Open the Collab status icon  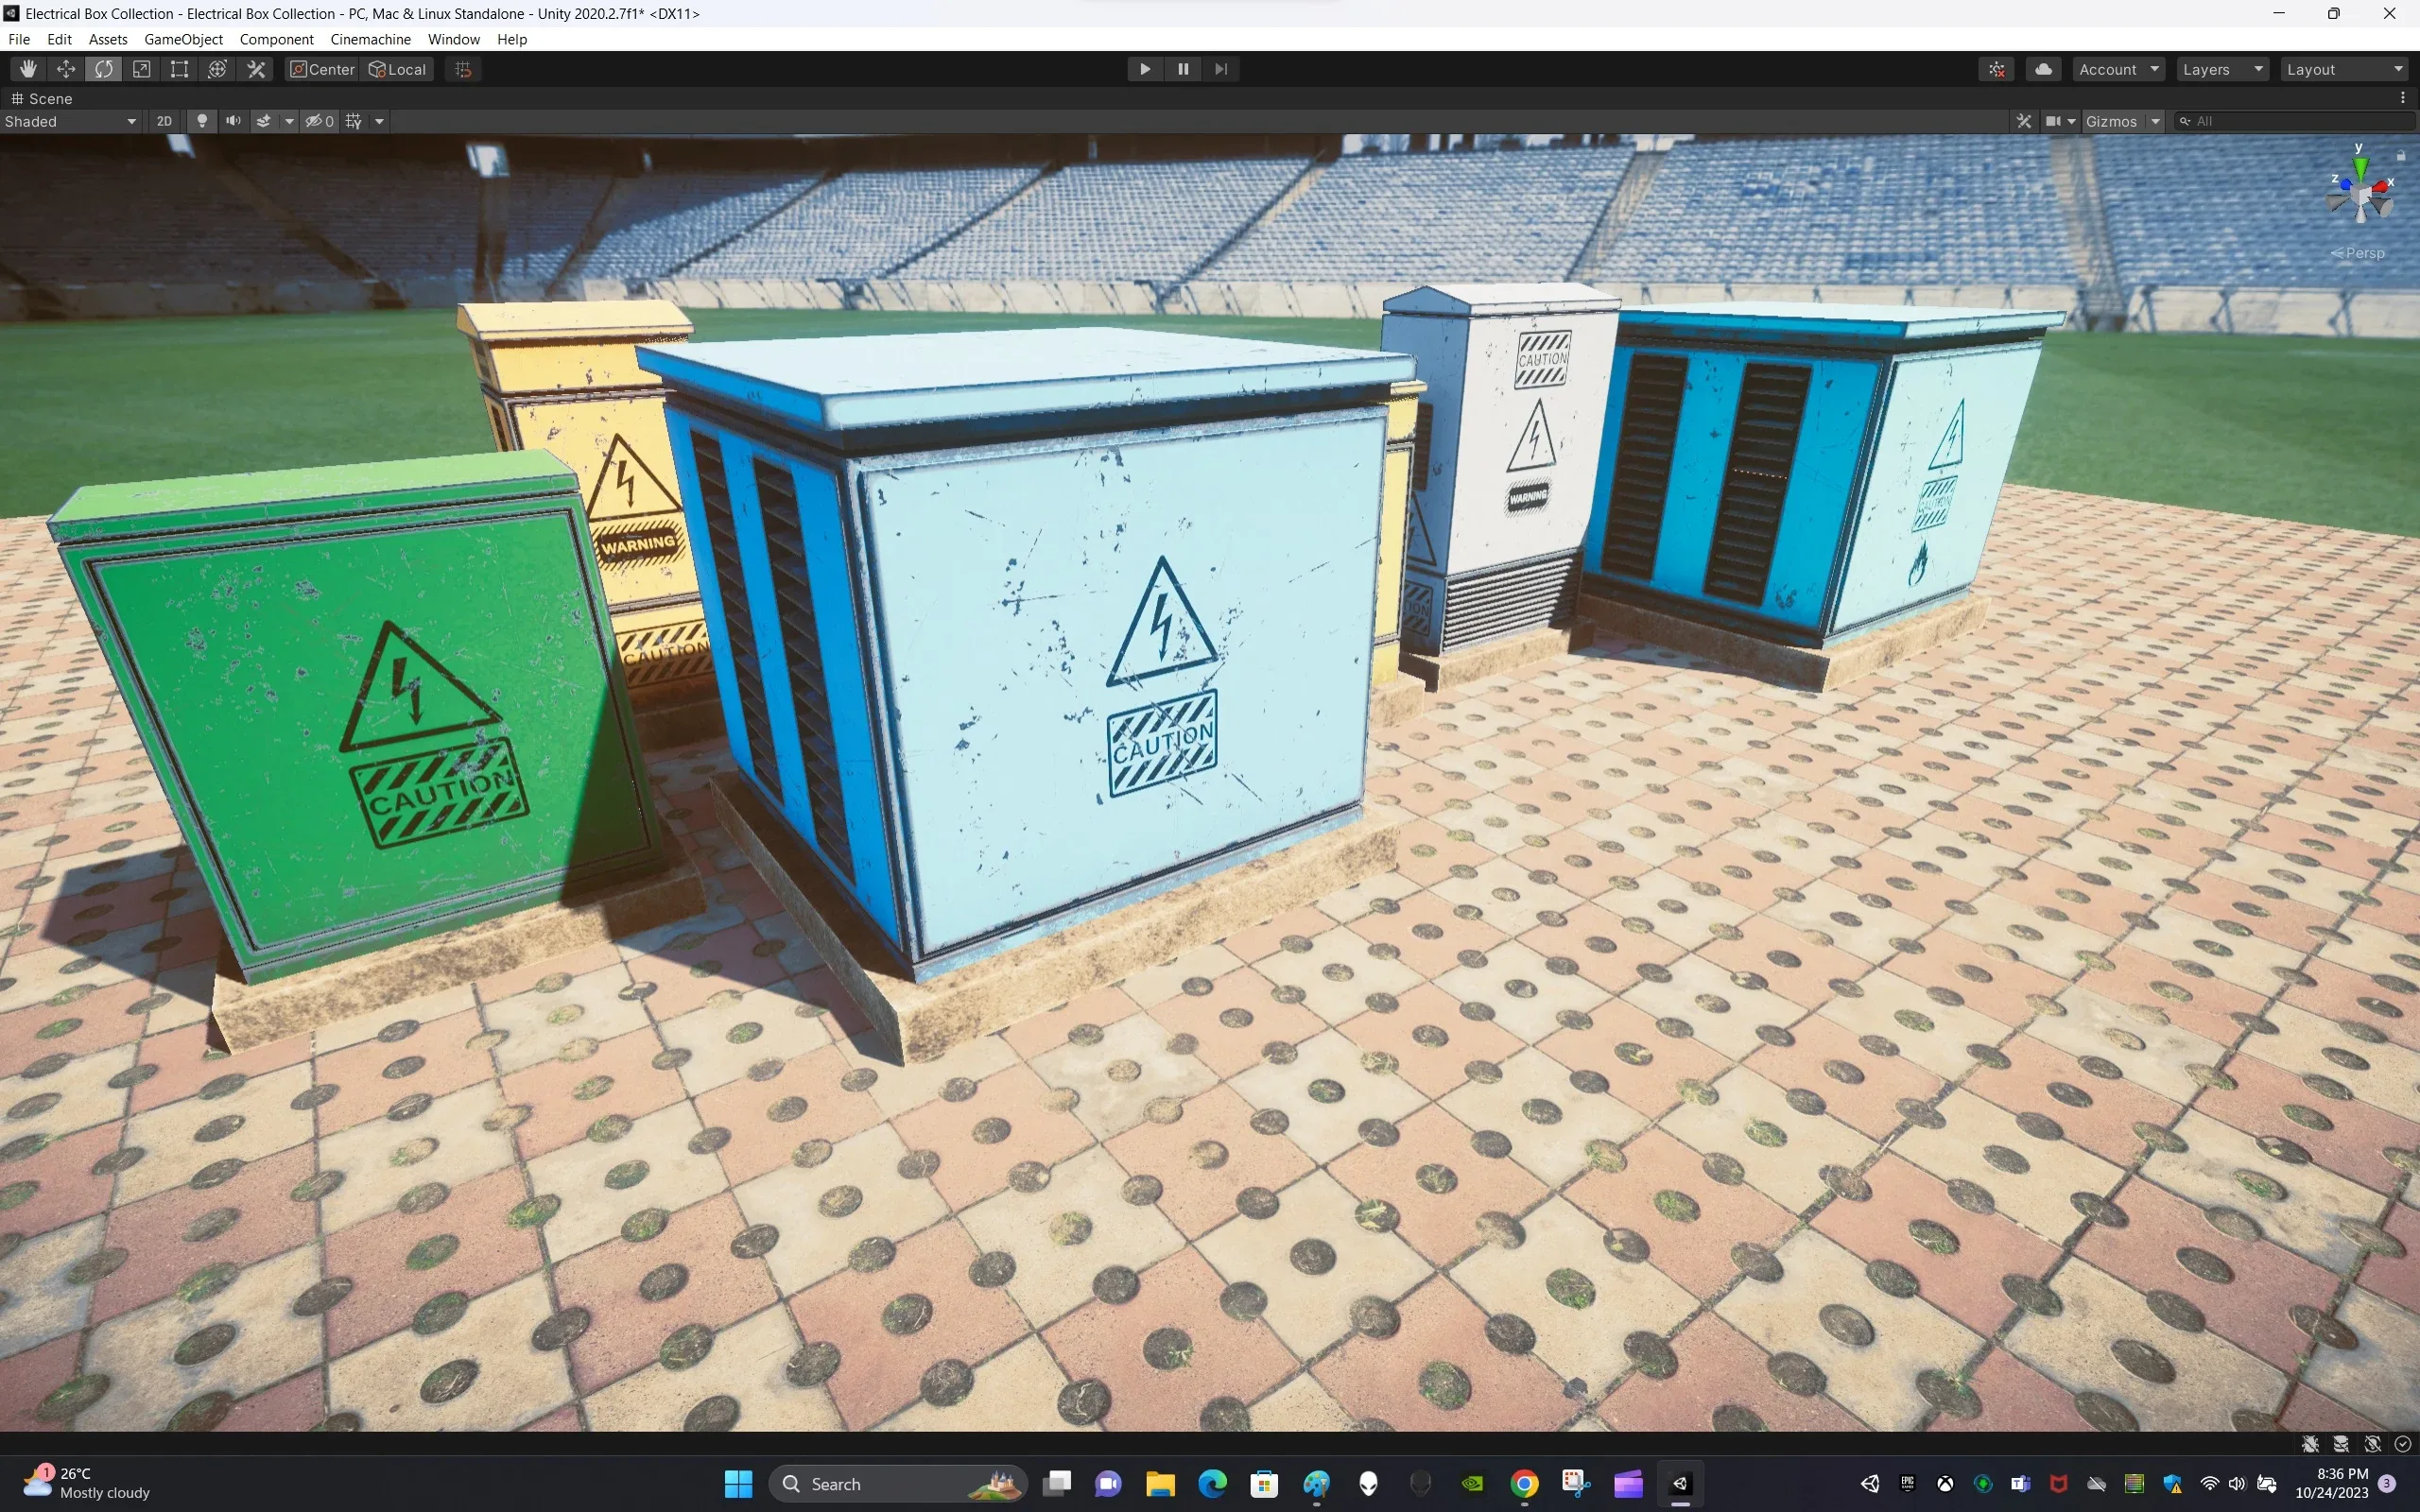point(1997,69)
